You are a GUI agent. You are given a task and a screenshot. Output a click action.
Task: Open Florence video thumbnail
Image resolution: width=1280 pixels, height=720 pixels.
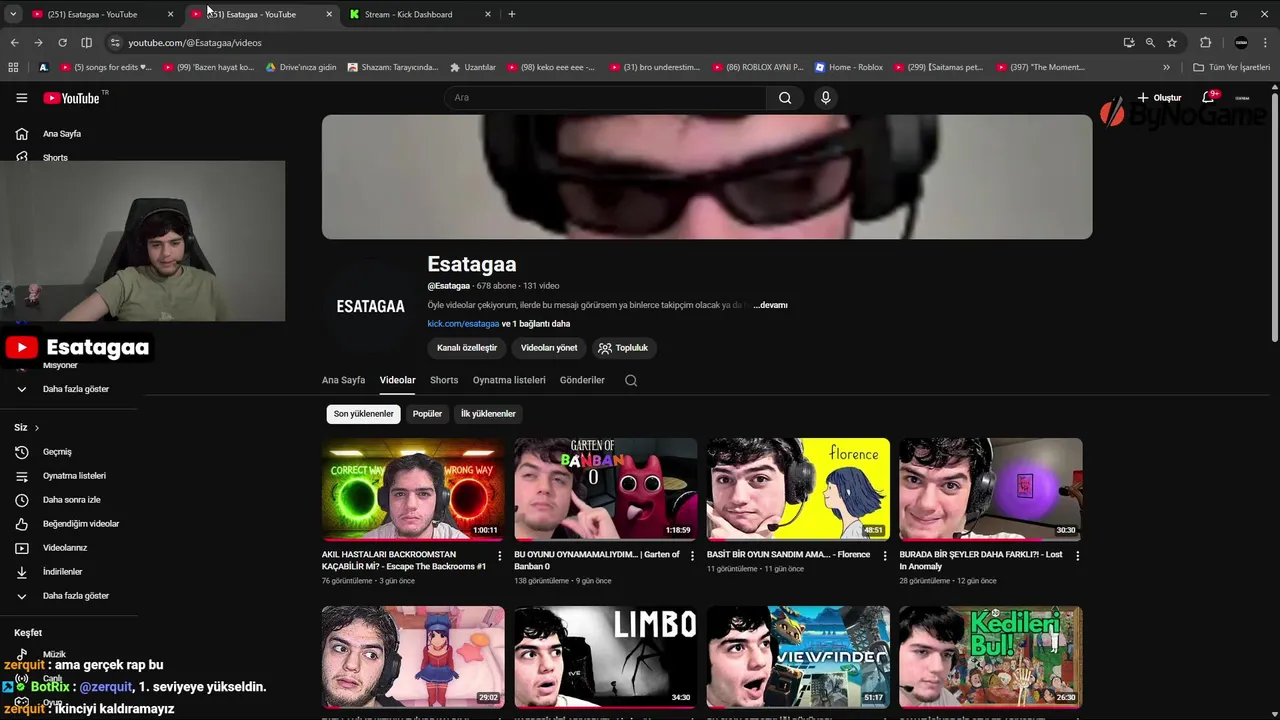[798, 489]
